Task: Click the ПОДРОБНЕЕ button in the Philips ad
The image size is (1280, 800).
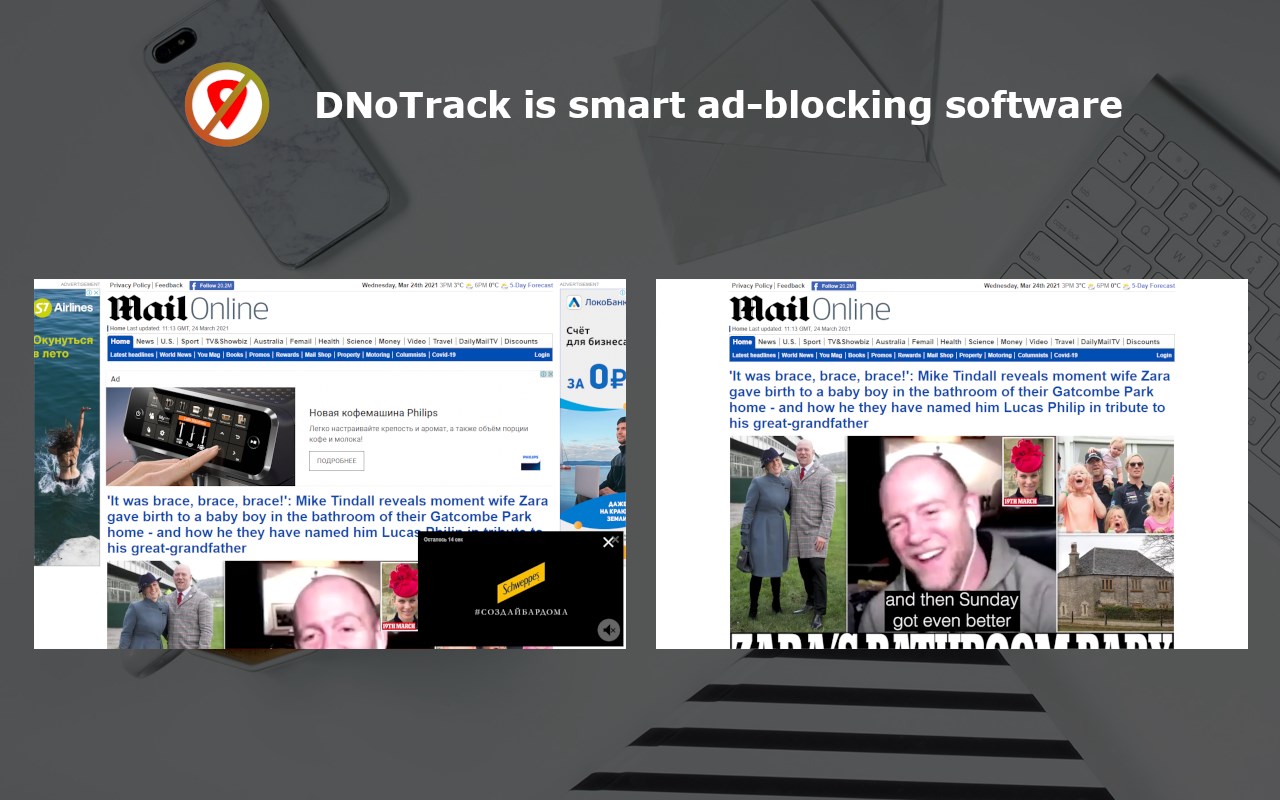Action: [336, 461]
